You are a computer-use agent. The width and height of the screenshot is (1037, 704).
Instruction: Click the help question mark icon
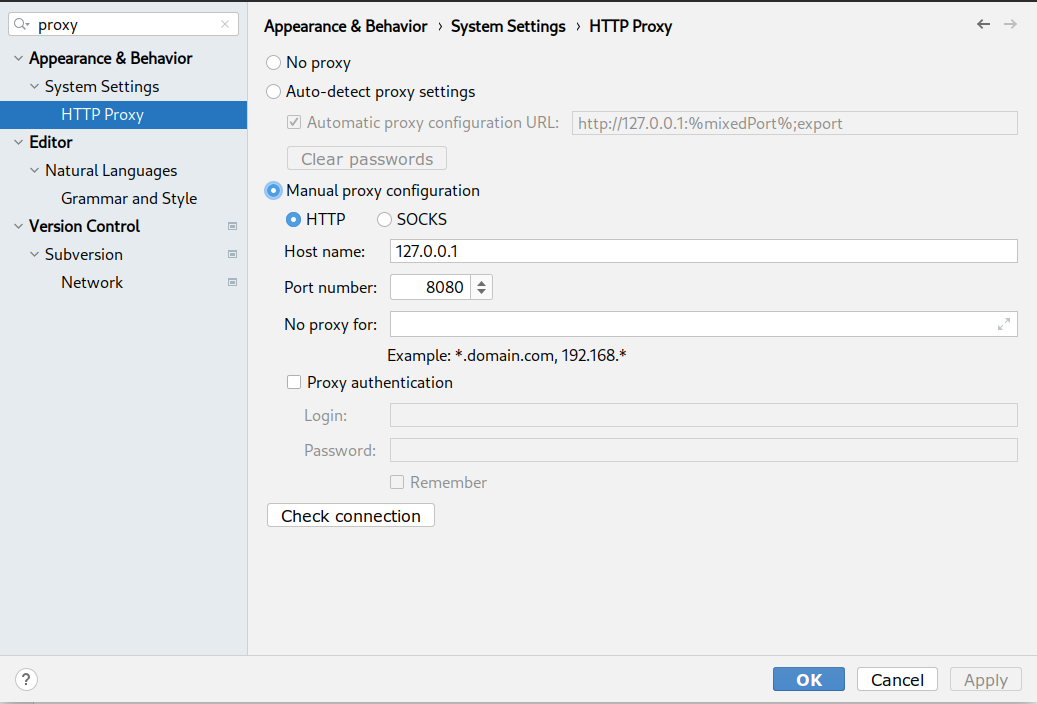pyautogui.click(x=26, y=680)
